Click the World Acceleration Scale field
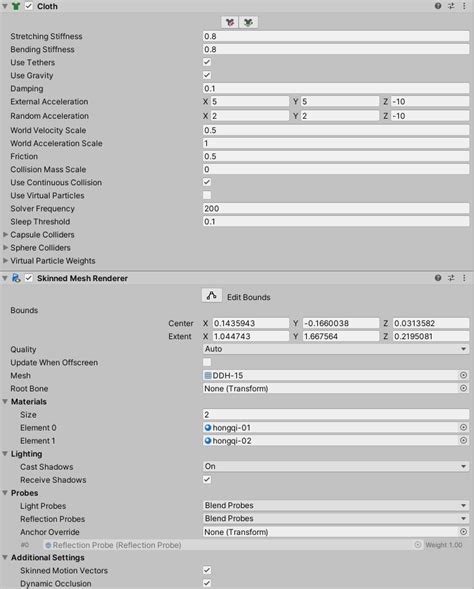 (x=336, y=143)
